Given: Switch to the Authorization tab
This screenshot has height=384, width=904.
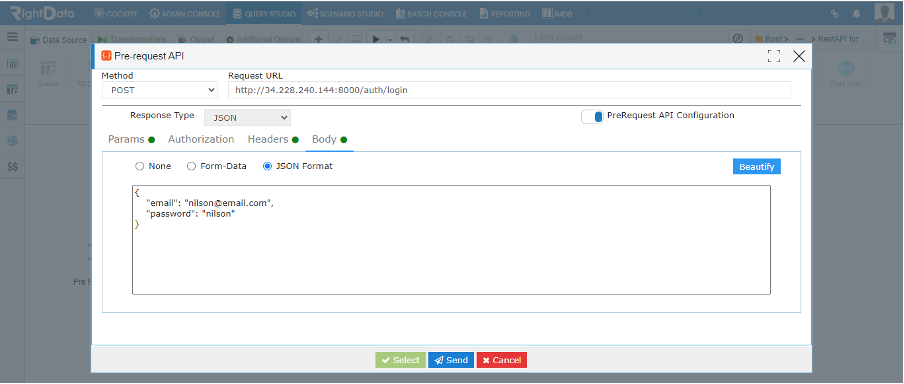Looking at the screenshot, I should coord(201,140).
